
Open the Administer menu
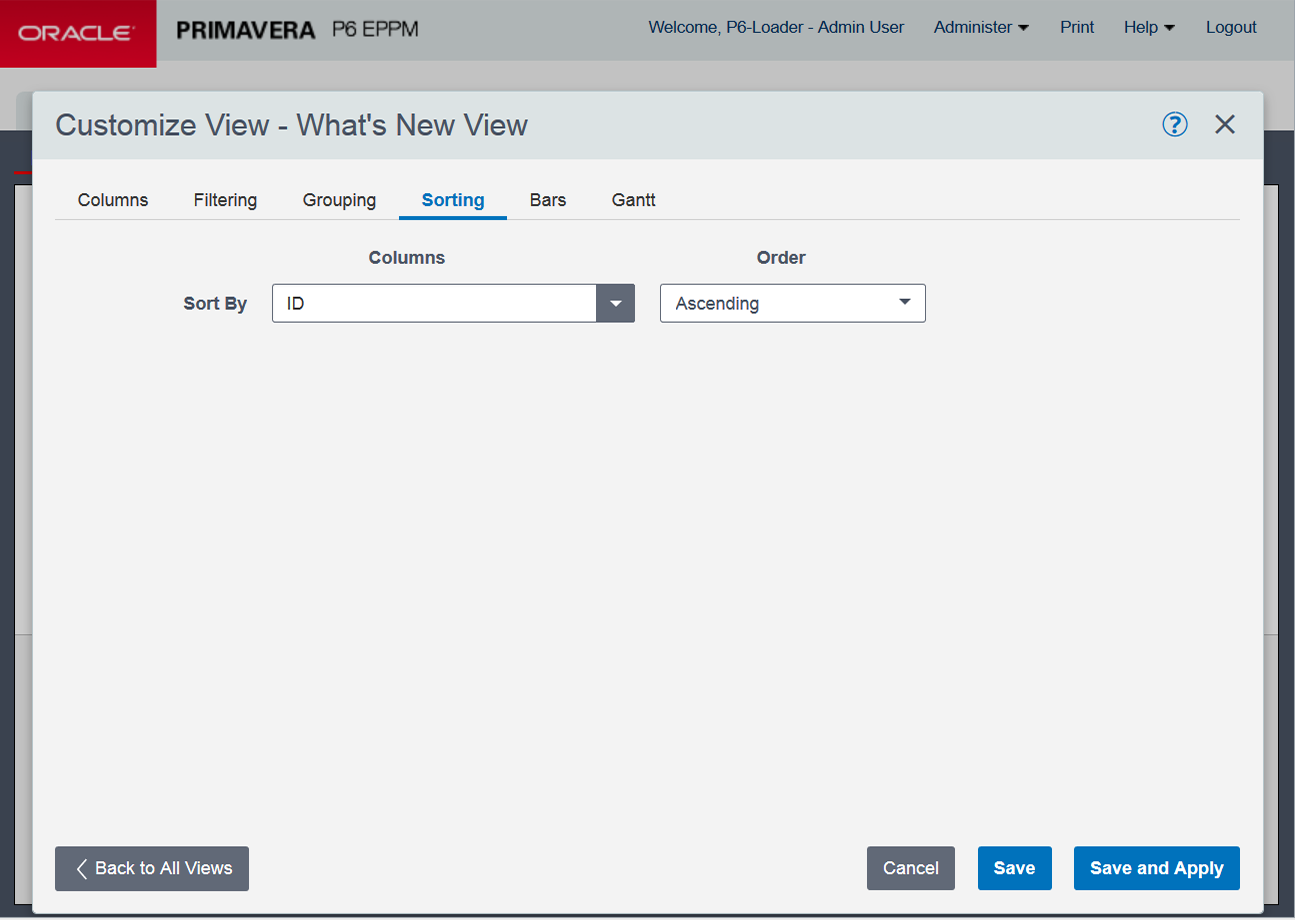tap(981, 28)
